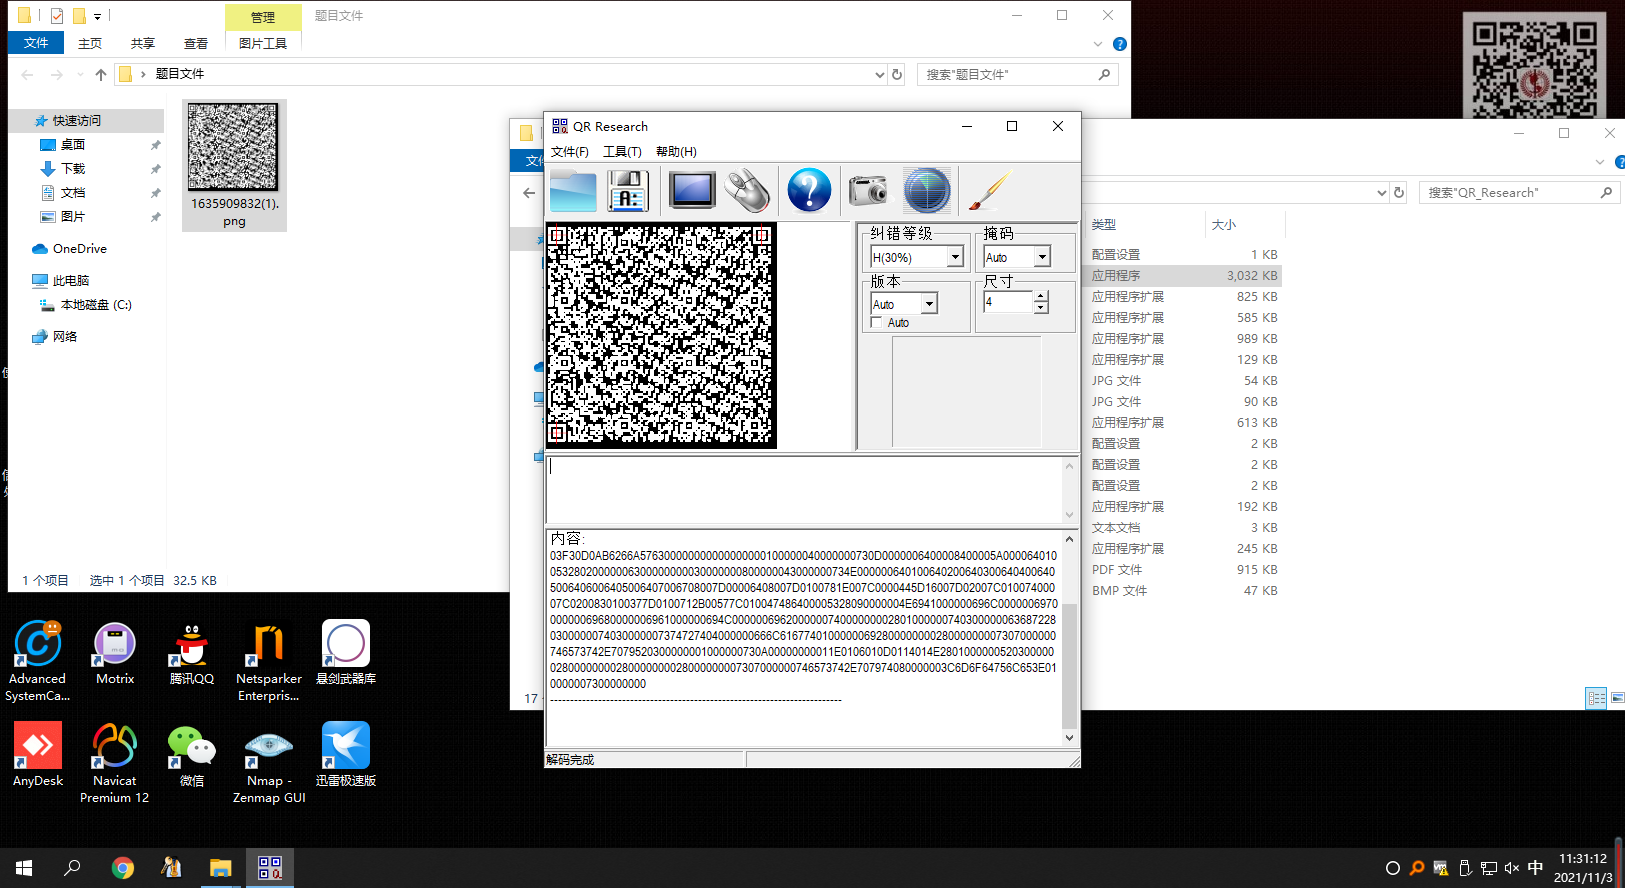Viewport: 1625px width, 888px height.
Task: Open Netsparker Enterprise desktop shortcut
Action: [269, 661]
